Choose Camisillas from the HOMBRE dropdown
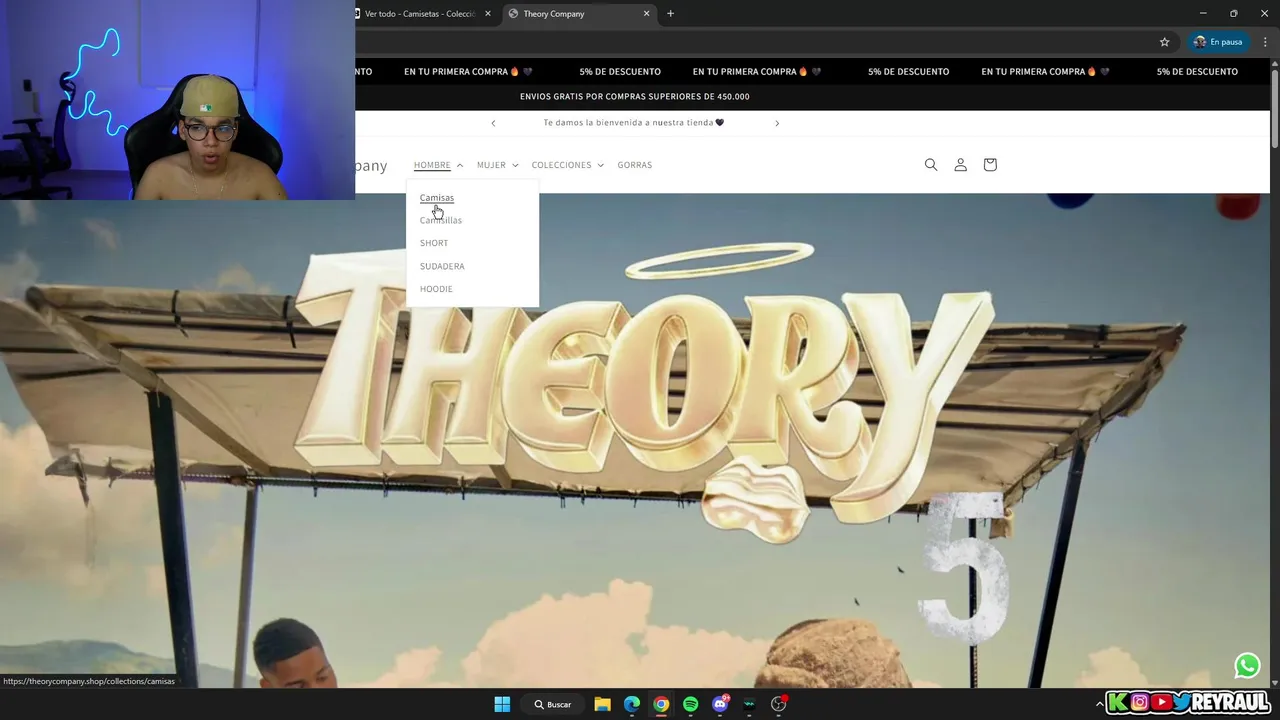The image size is (1280, 720). coord(441,220)
